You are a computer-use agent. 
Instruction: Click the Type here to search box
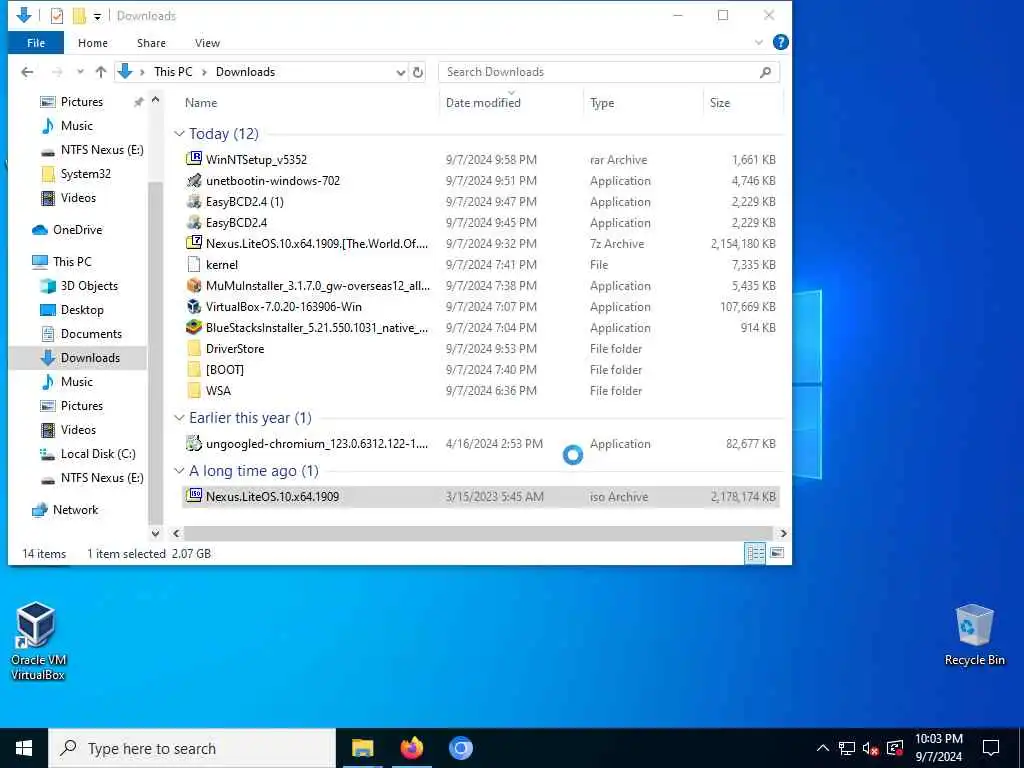click(x=192, y=748)
